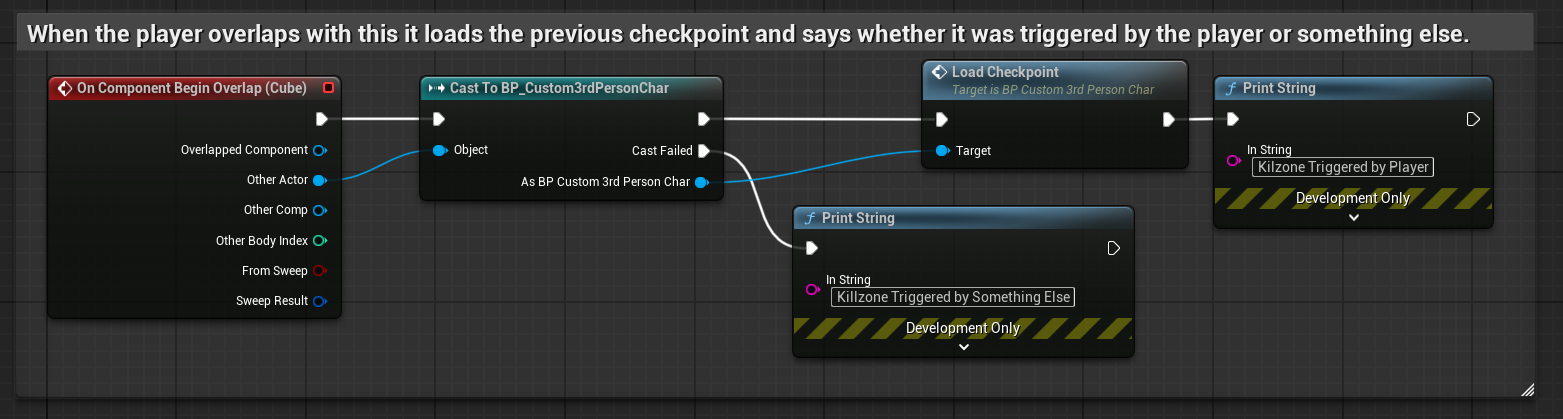
Task: Click the overlap event's exec output pin
Action: pyautogui.click(x=322, y=119)
